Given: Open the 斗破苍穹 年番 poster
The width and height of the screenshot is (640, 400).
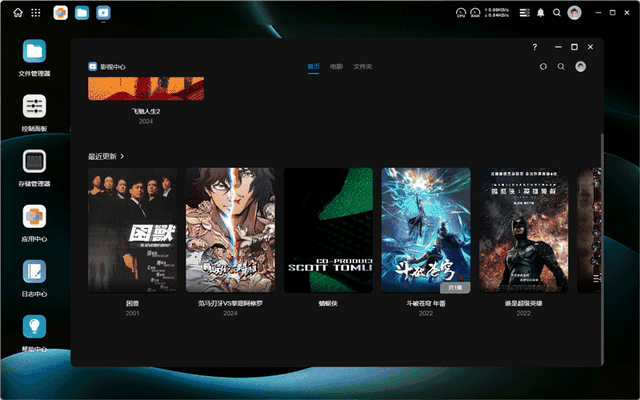Looking at the screenshot, I should click(426, 230).
